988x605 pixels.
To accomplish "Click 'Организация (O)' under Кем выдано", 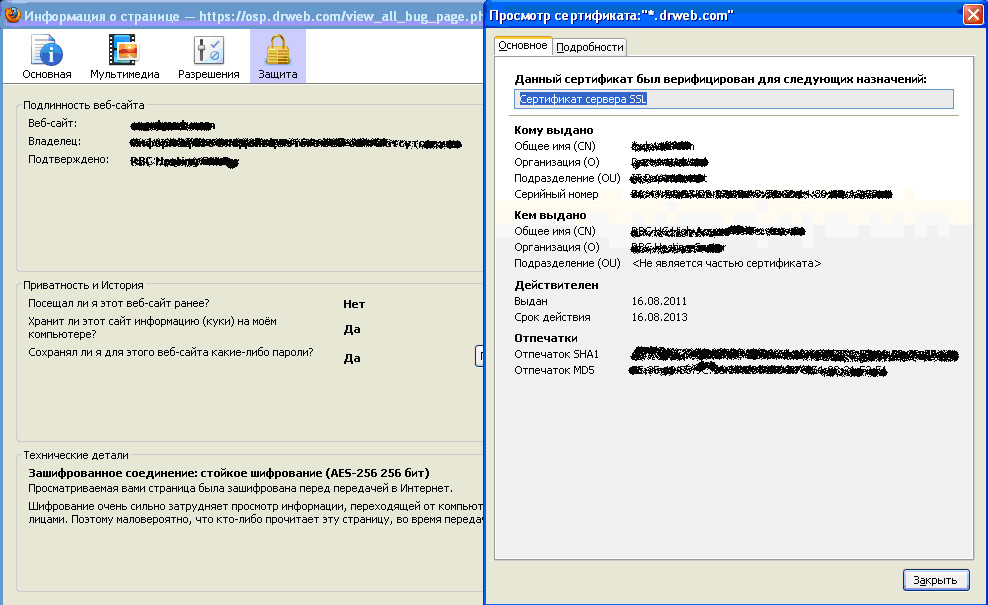I will [556, 247].
